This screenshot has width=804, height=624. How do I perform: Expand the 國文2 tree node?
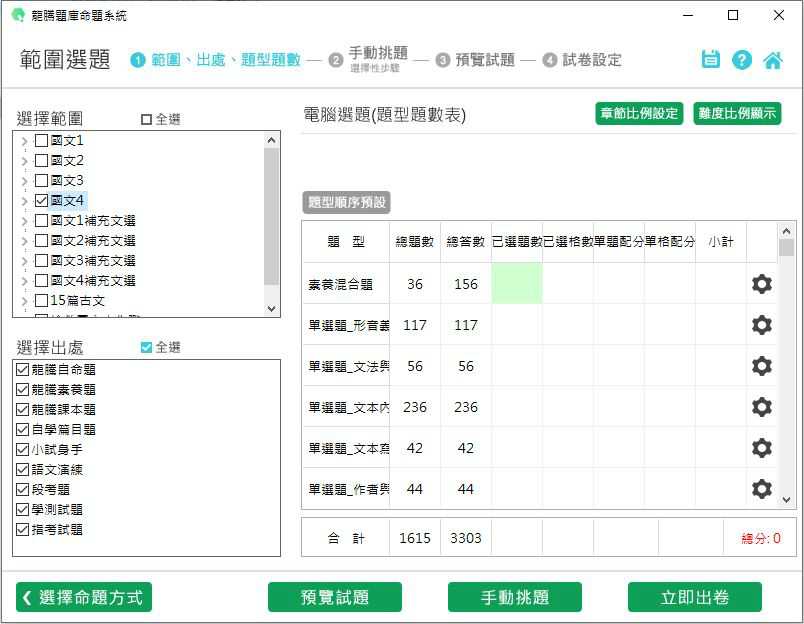[24, 161]
